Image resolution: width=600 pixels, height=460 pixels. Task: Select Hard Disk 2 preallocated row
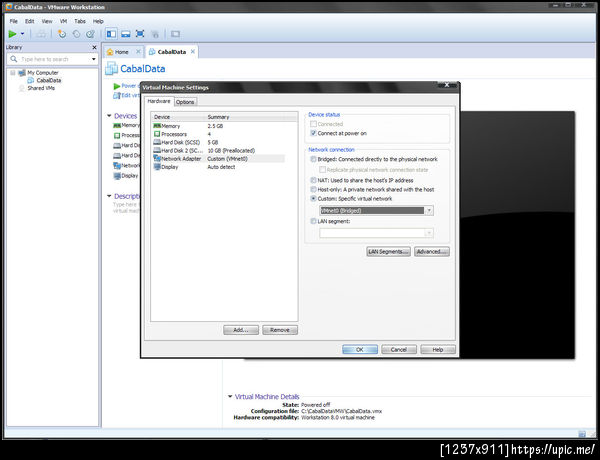coord(218,150)
